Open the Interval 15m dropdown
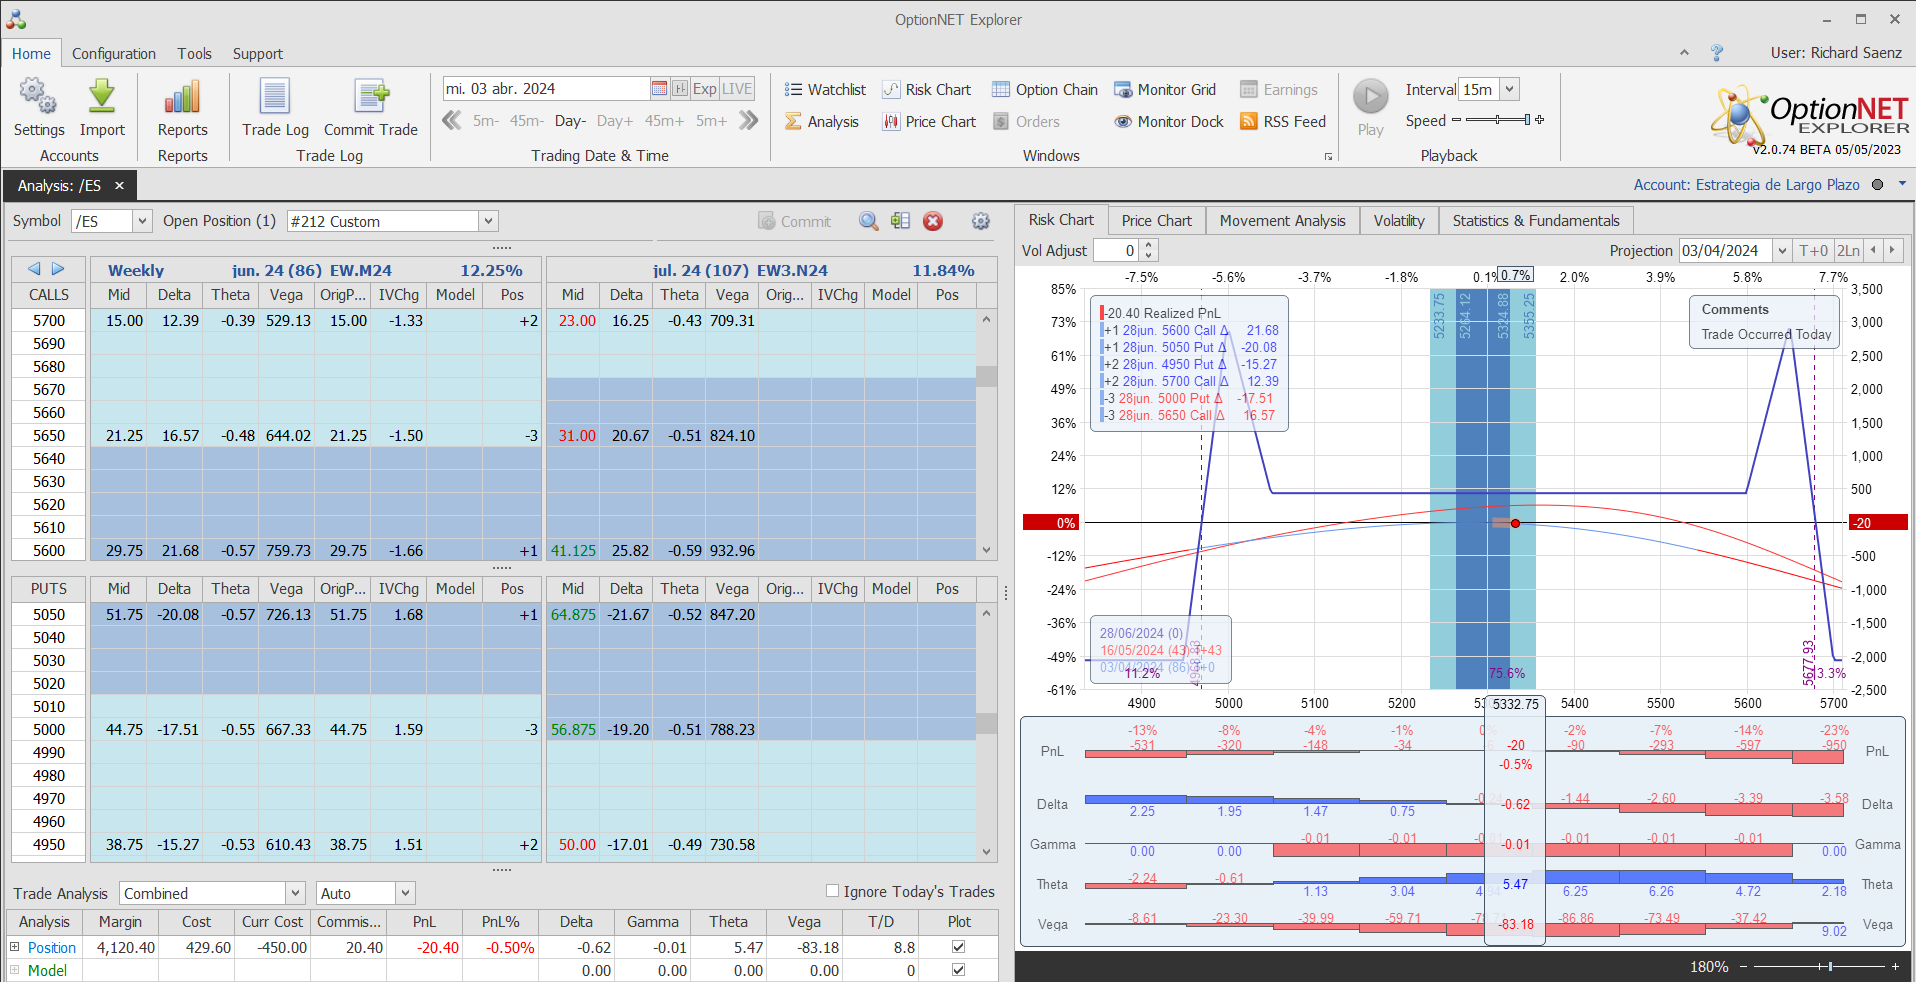The width and height of the screenshot is (1916, 982). pyautogui.click(x=1510, y=89)
